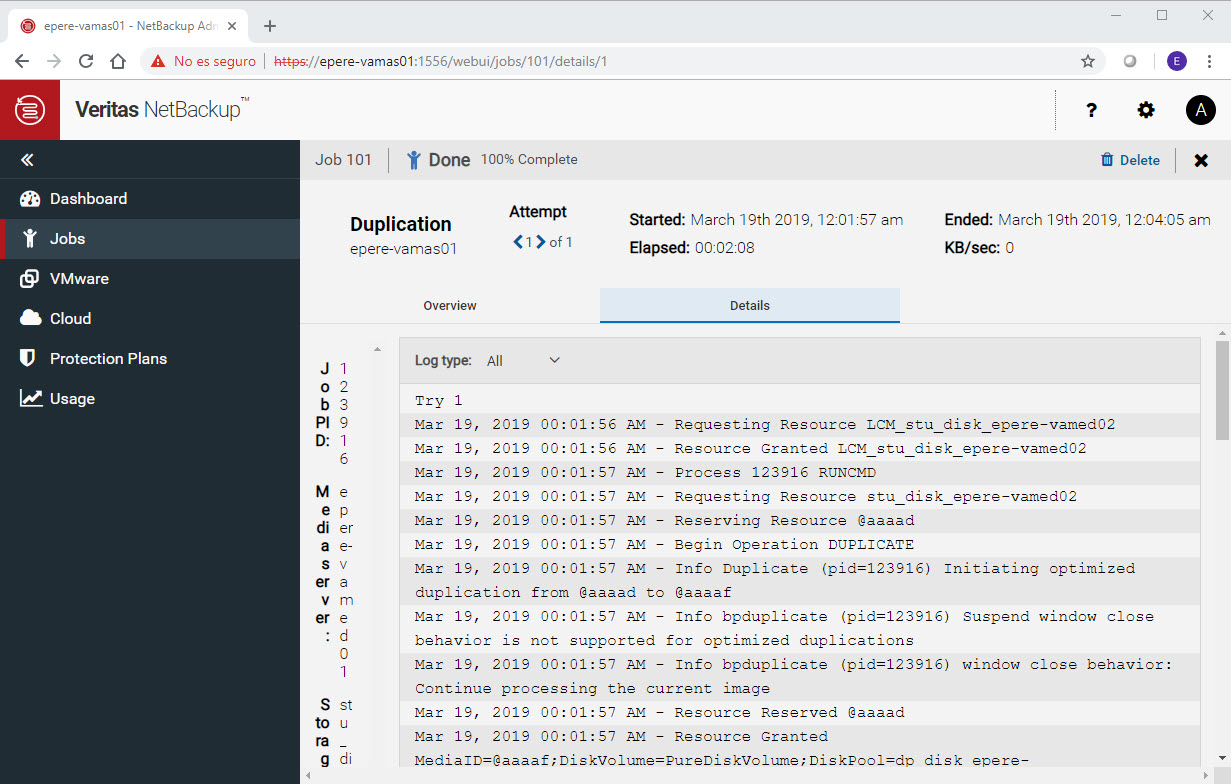1231x784 pixels.
Task: Click the 'Process 123916 RUNCMD' log line
Action: point(800,473)
